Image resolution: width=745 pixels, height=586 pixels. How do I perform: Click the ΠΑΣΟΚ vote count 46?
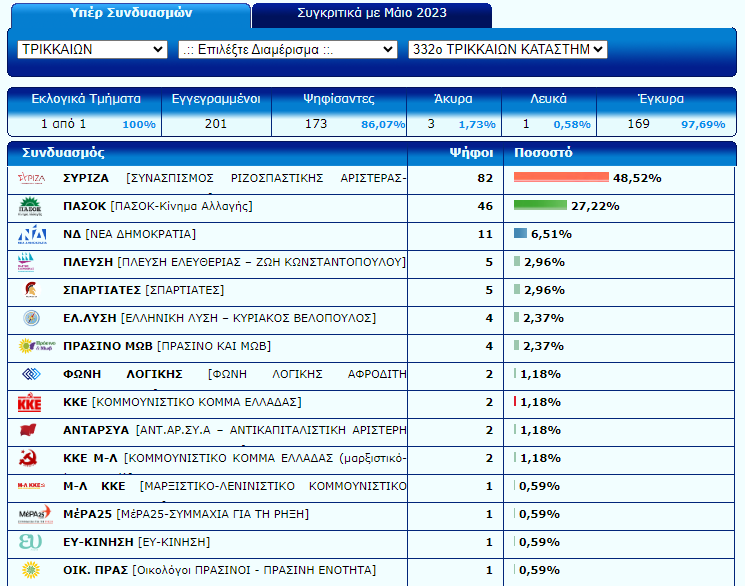(x=485, y=206)
